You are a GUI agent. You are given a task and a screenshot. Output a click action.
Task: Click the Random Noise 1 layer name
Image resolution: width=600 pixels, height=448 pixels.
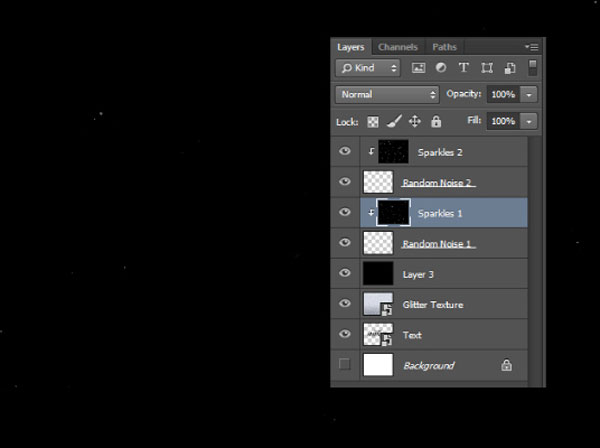(x=437, y=244)
